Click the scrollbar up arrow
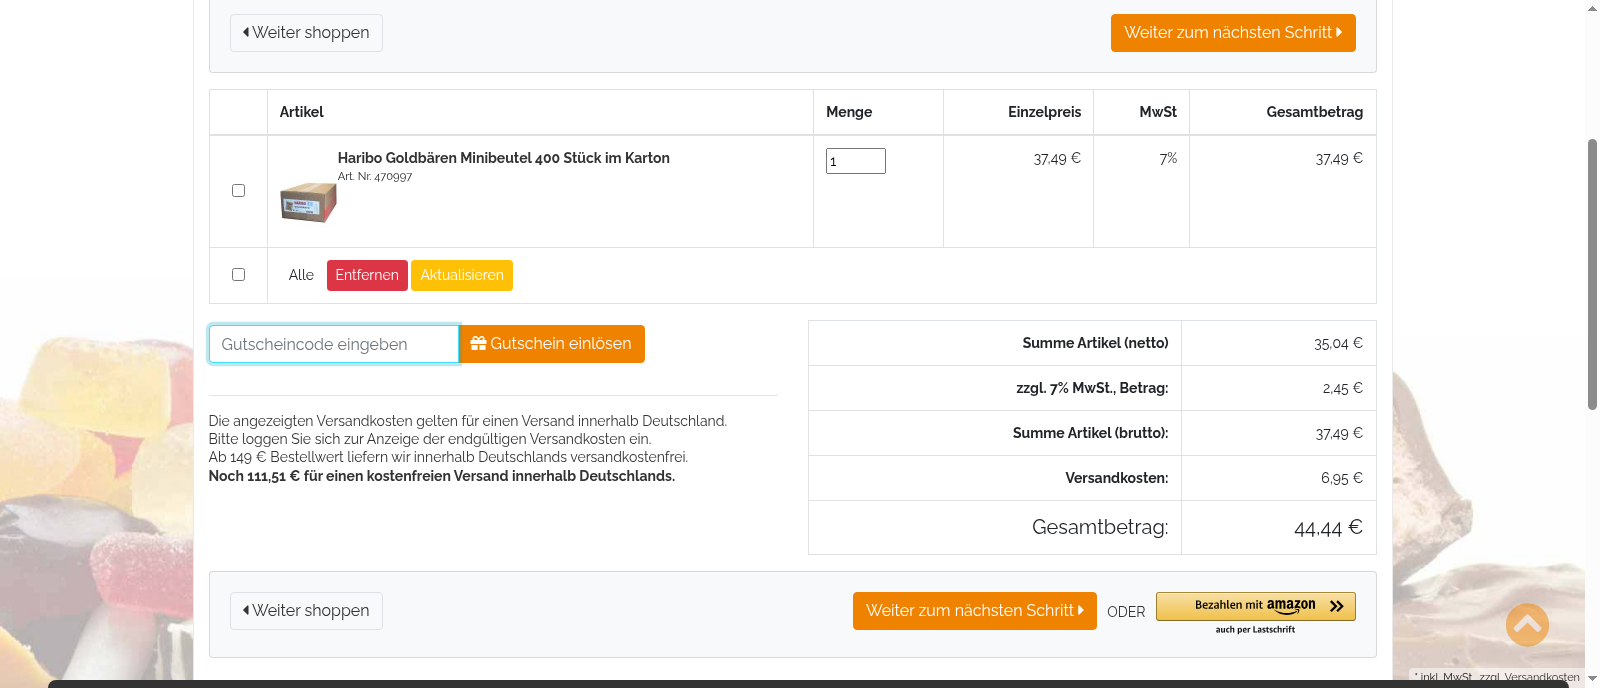Screen dimensions: 1600x688 pyautogui.click(x=1592, y=8)
